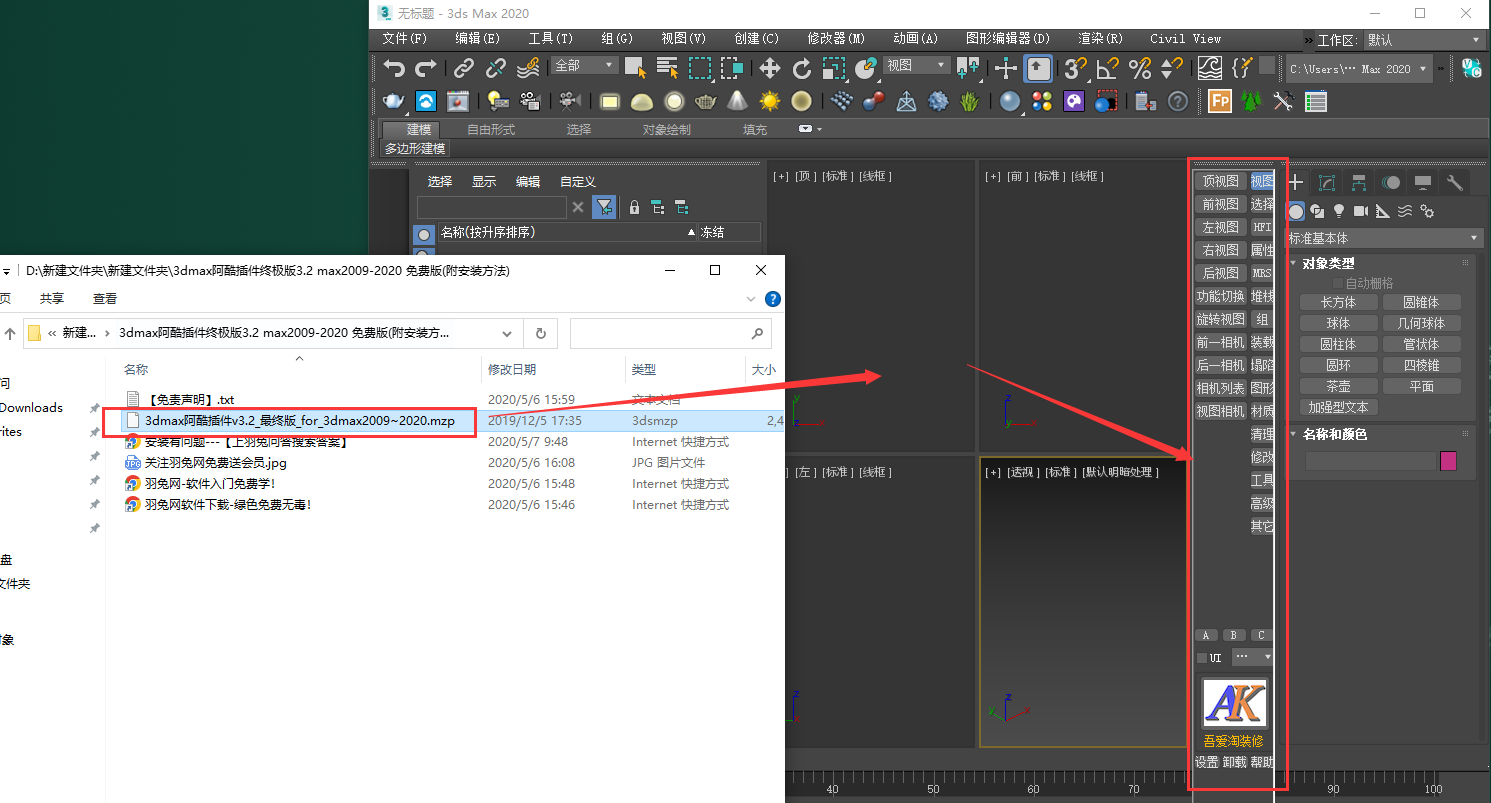This screenshot has height=803, width=1491.
Task: Click the Utilities wrench panel icon
Action: (1455, 182)
